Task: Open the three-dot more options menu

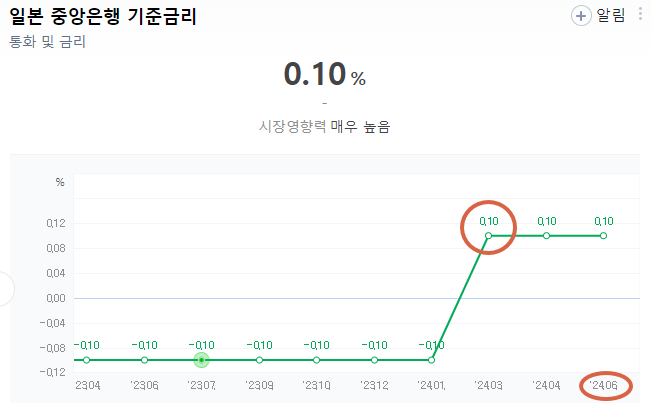Action: pos(641,13)
